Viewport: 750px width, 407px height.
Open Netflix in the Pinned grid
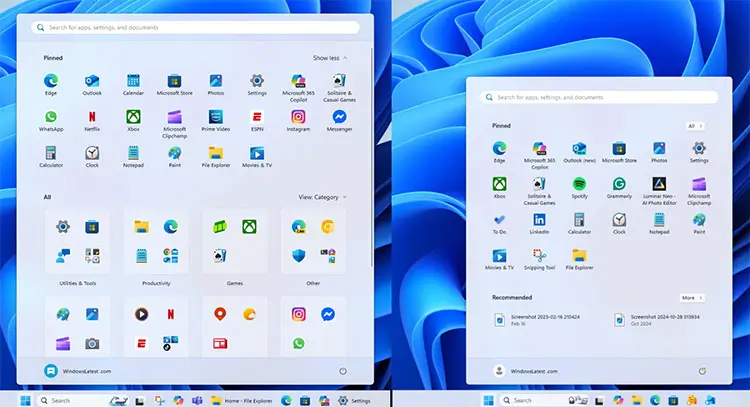[92, 121]
